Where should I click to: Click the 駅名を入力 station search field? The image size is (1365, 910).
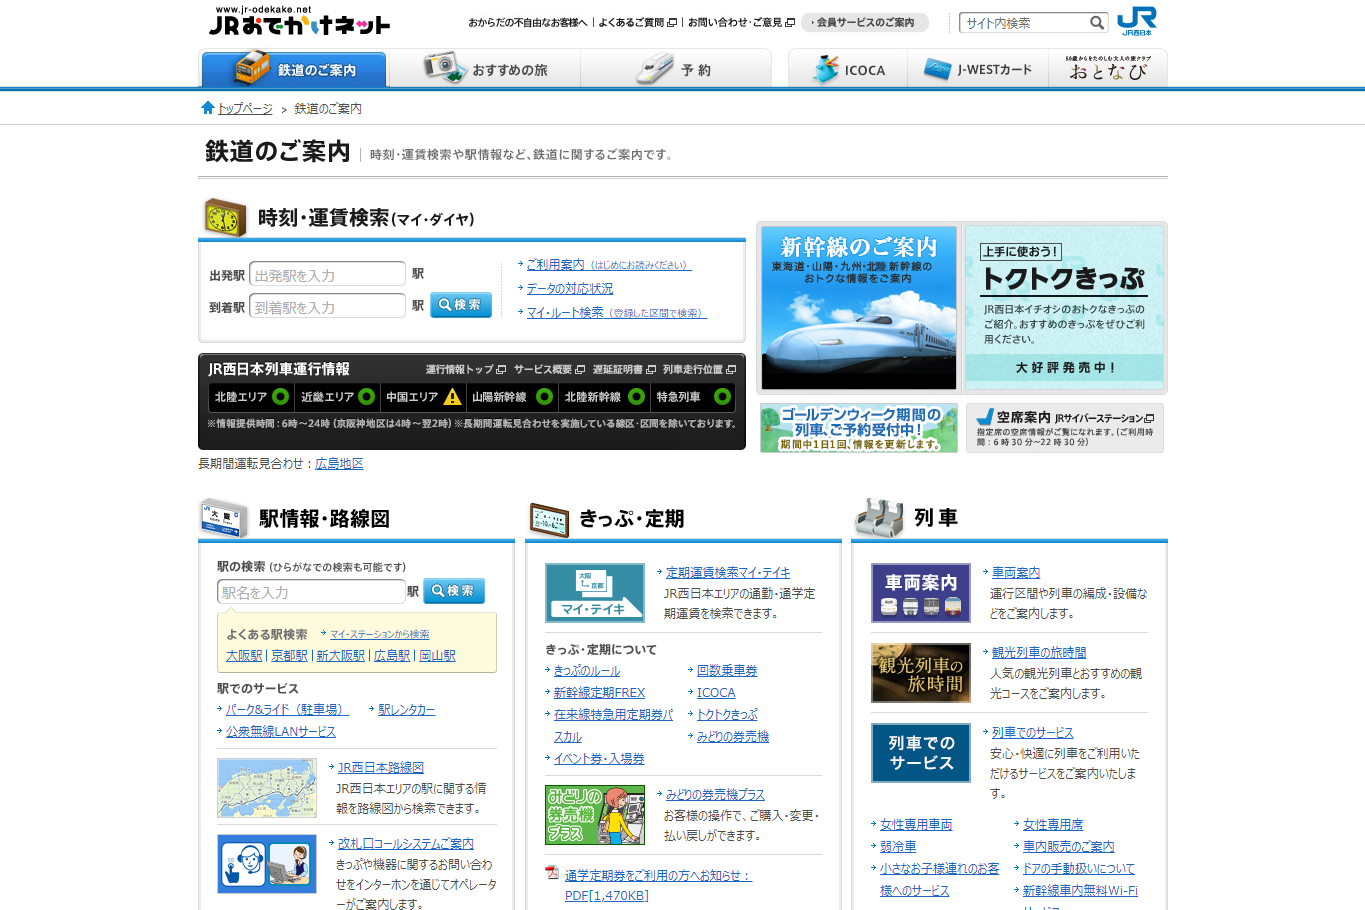coord(311,592)
